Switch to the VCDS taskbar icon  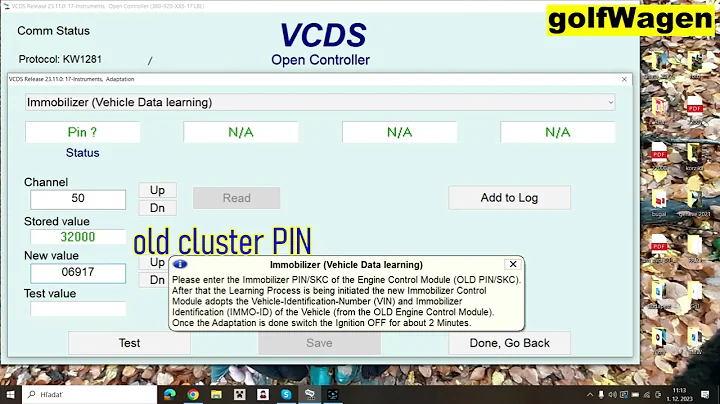coord(310,394)
